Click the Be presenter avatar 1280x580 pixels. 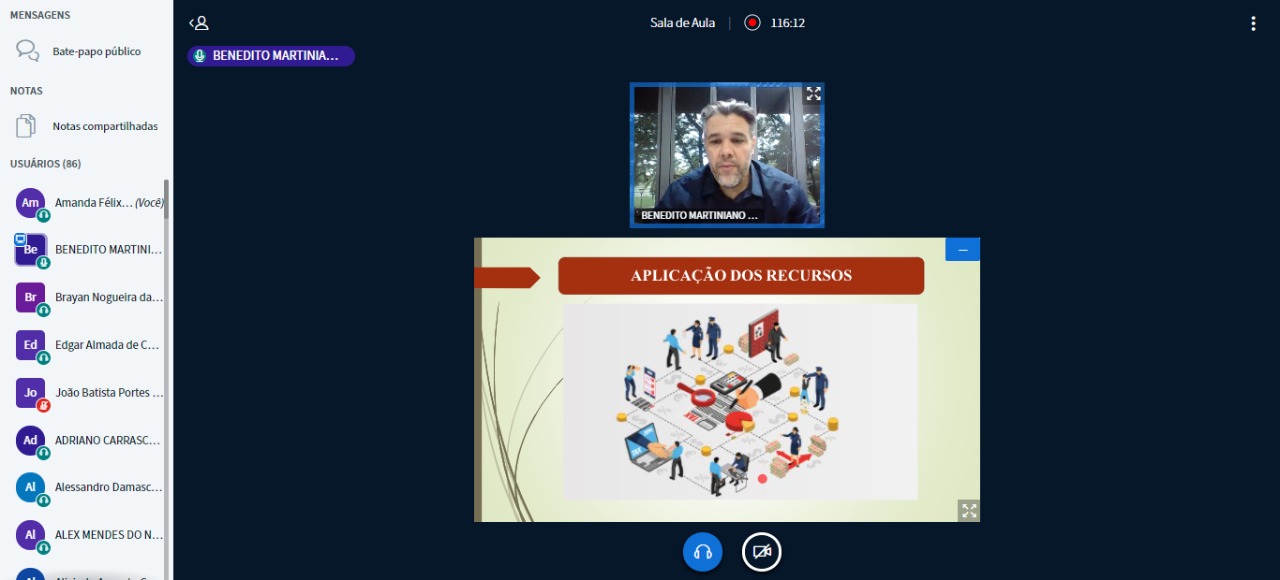[x=31, y=250]
